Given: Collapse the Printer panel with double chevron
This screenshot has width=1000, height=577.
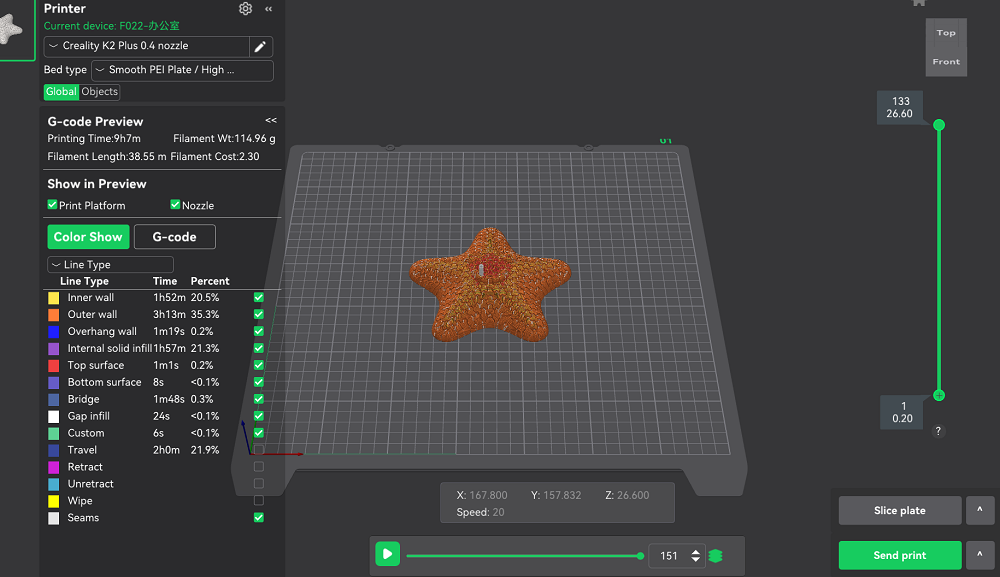Looking at the screenshot, I should point(268,9).
